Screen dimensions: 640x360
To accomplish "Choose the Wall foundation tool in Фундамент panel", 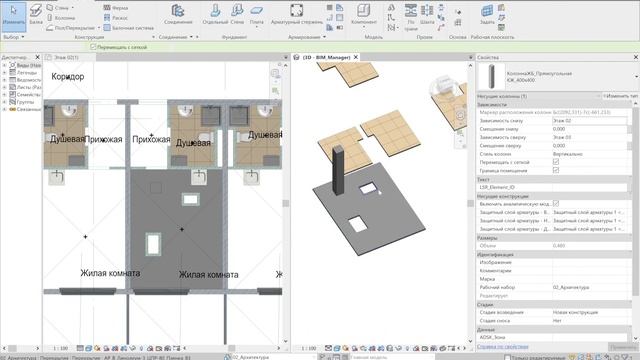I will click(237, 14).
